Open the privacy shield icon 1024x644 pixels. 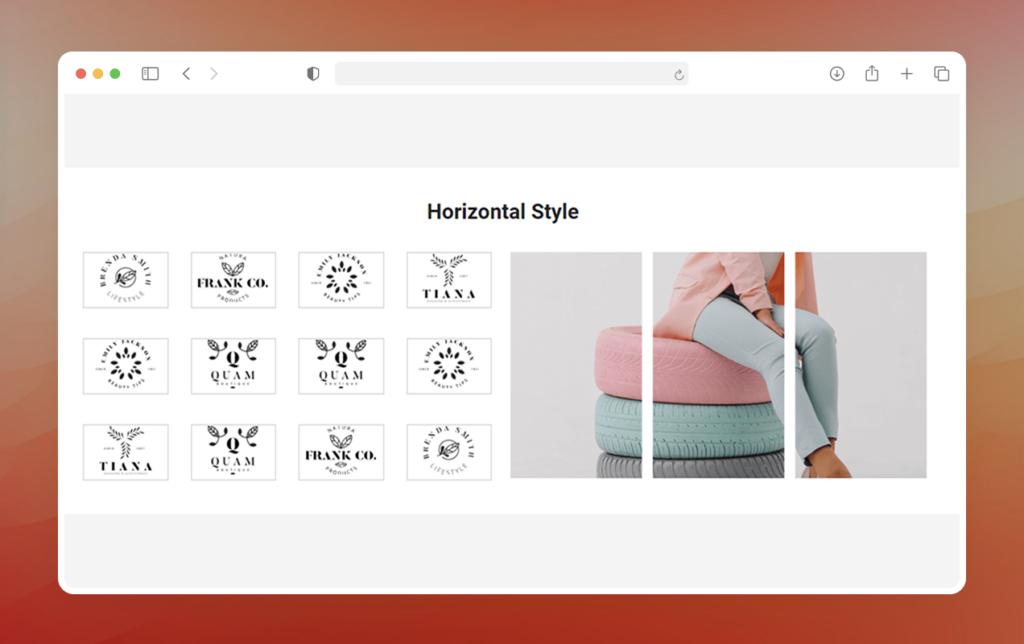(x=313, y=74)
